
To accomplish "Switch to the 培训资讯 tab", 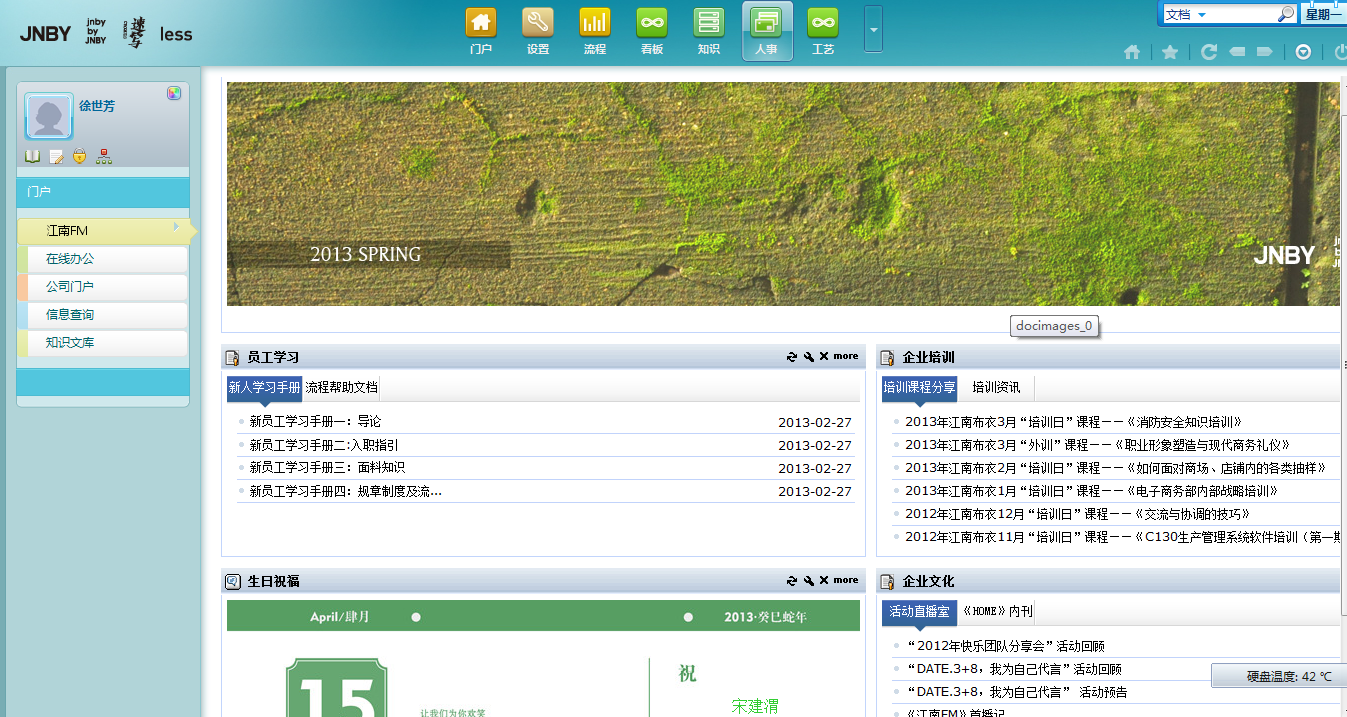I will pos(996,388).
